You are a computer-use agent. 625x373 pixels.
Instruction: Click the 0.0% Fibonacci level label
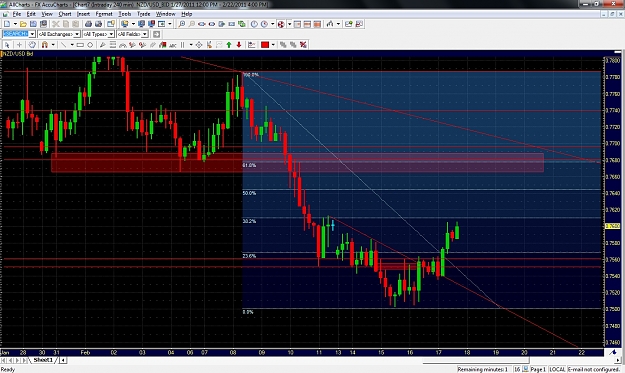click(248, 312)
